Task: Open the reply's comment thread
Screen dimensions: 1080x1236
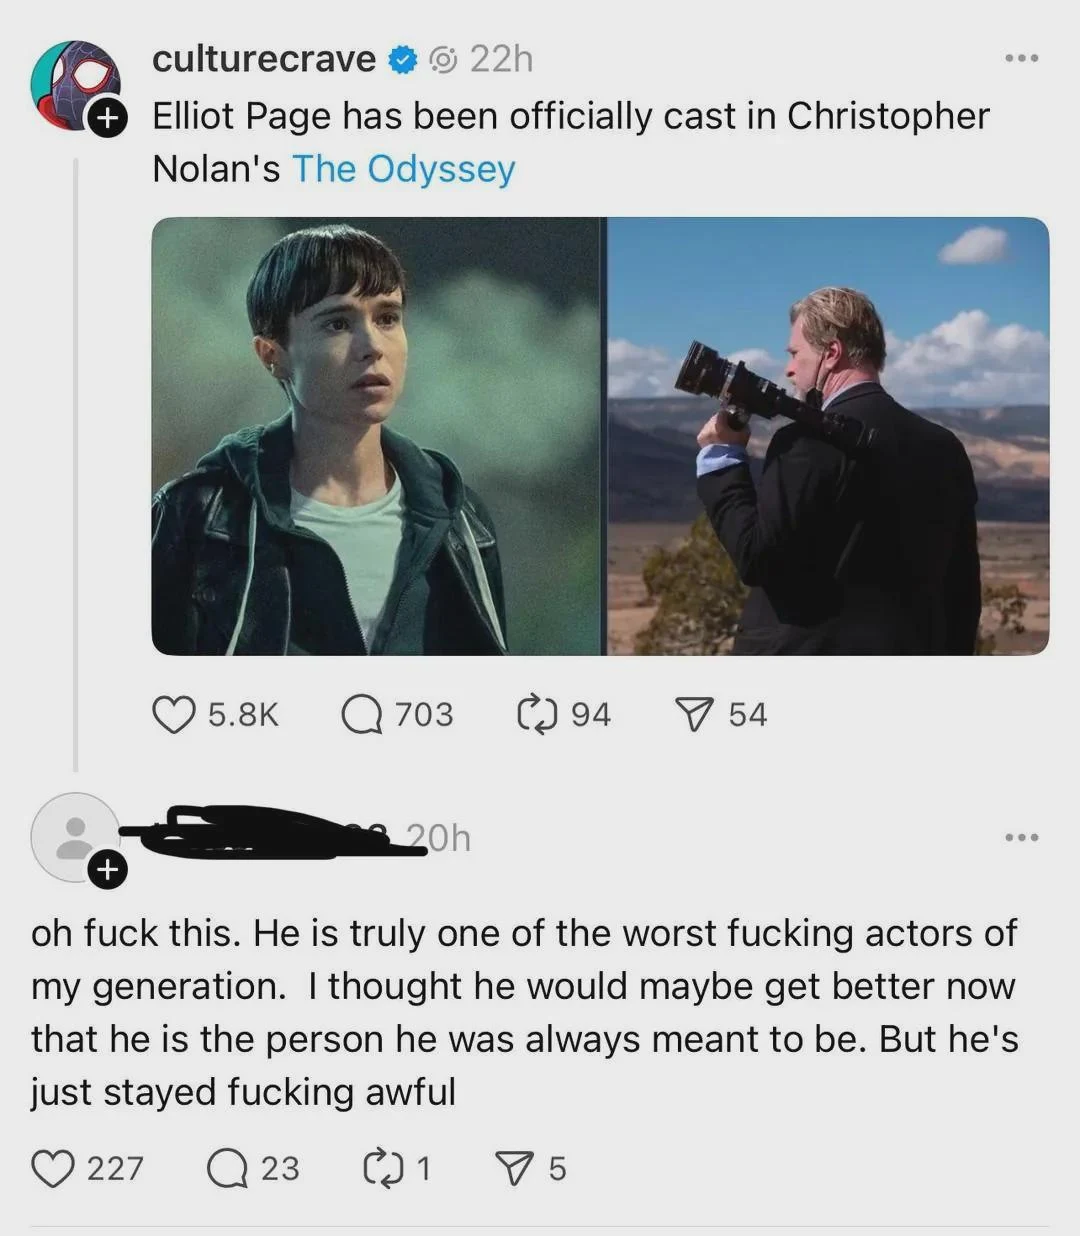Action: [228, 1168]
